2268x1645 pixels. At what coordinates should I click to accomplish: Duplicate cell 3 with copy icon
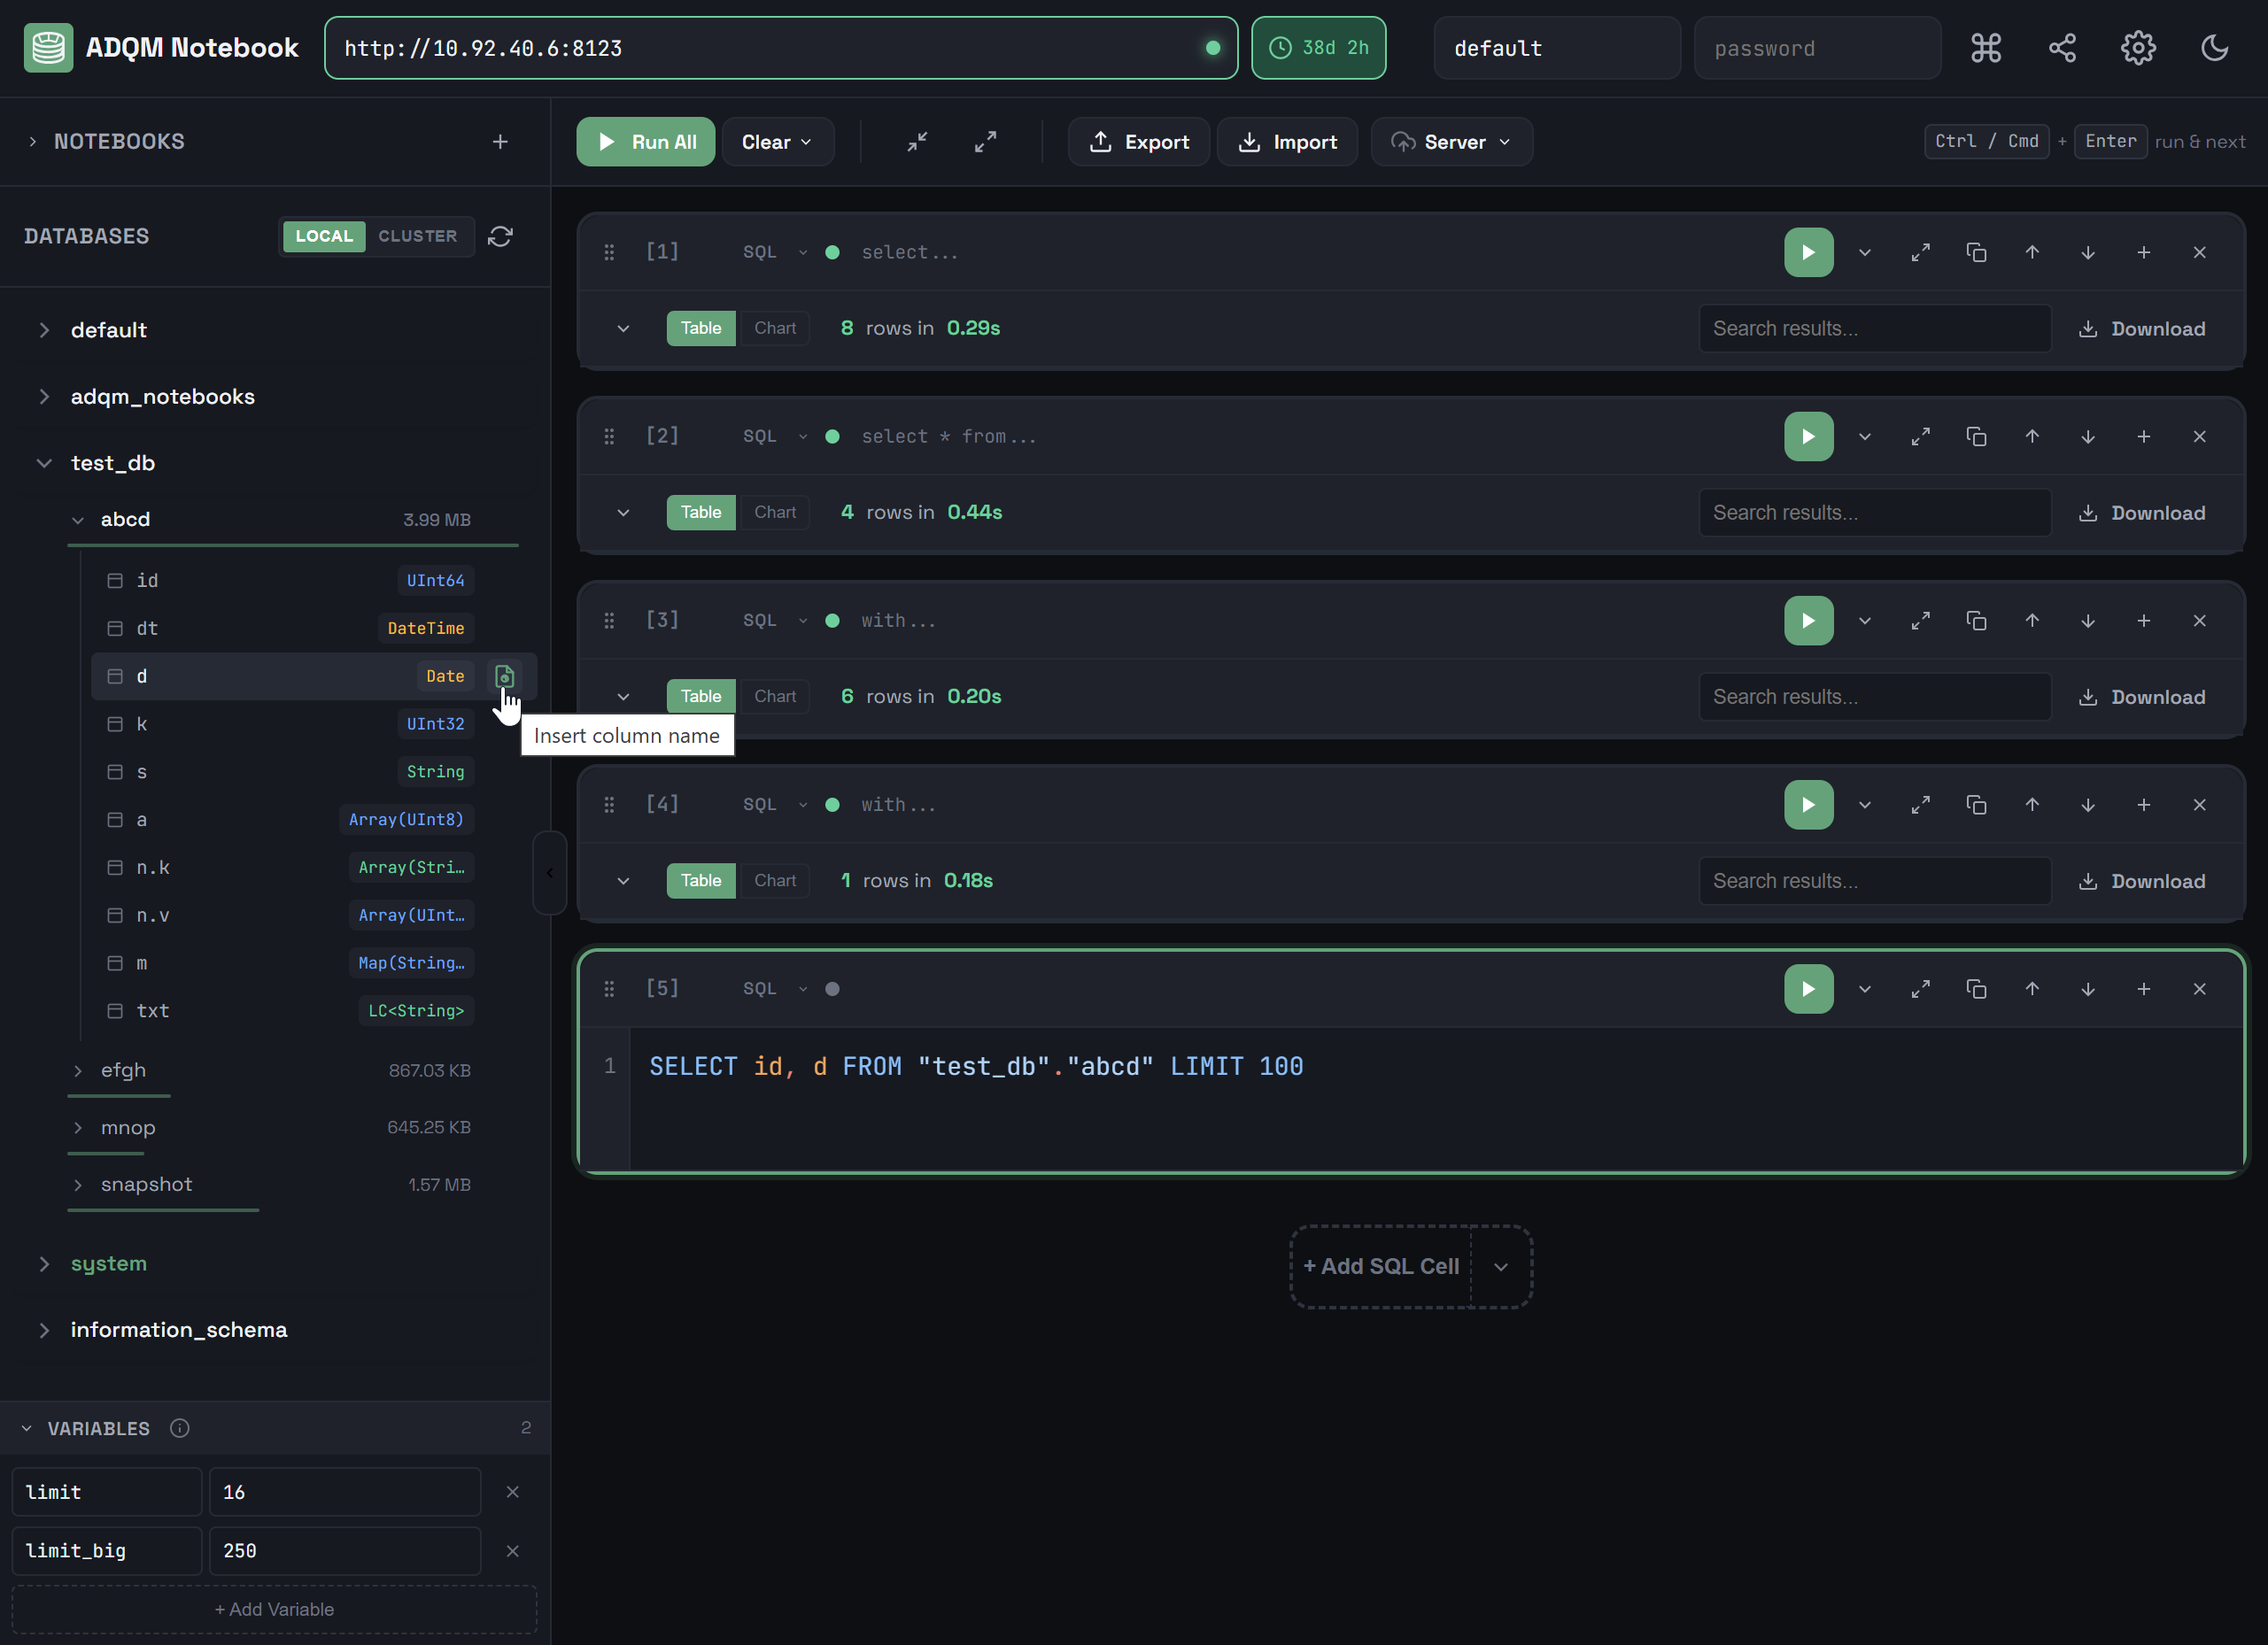click(x=1976, y=621)
